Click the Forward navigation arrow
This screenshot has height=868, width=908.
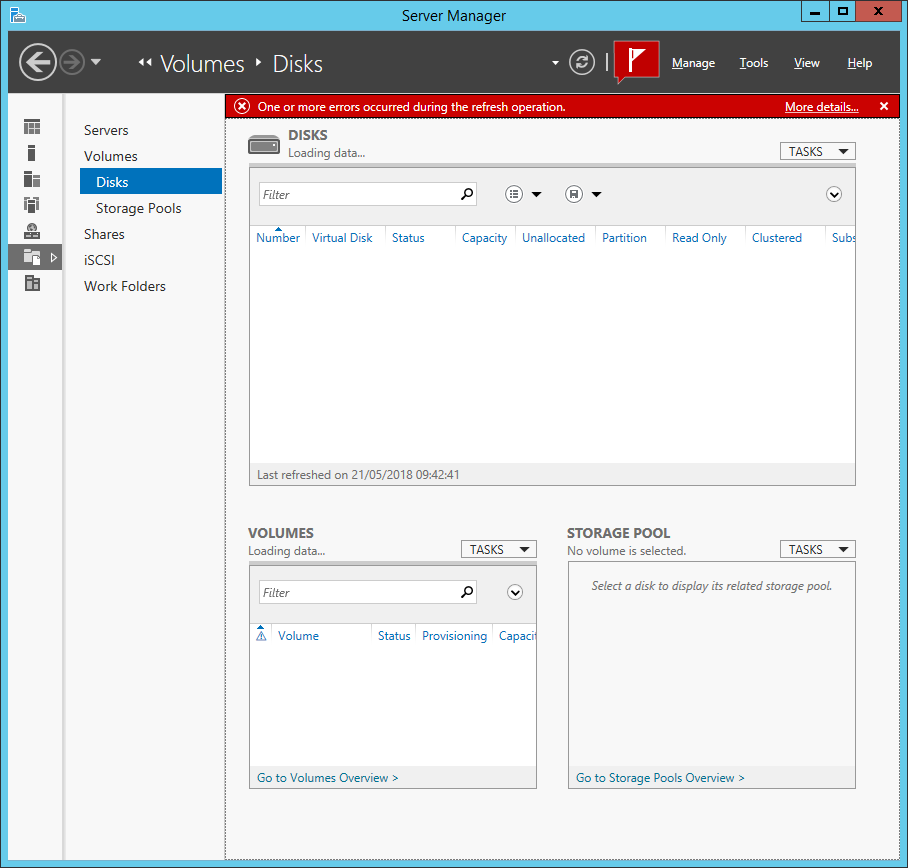point(72,62)
